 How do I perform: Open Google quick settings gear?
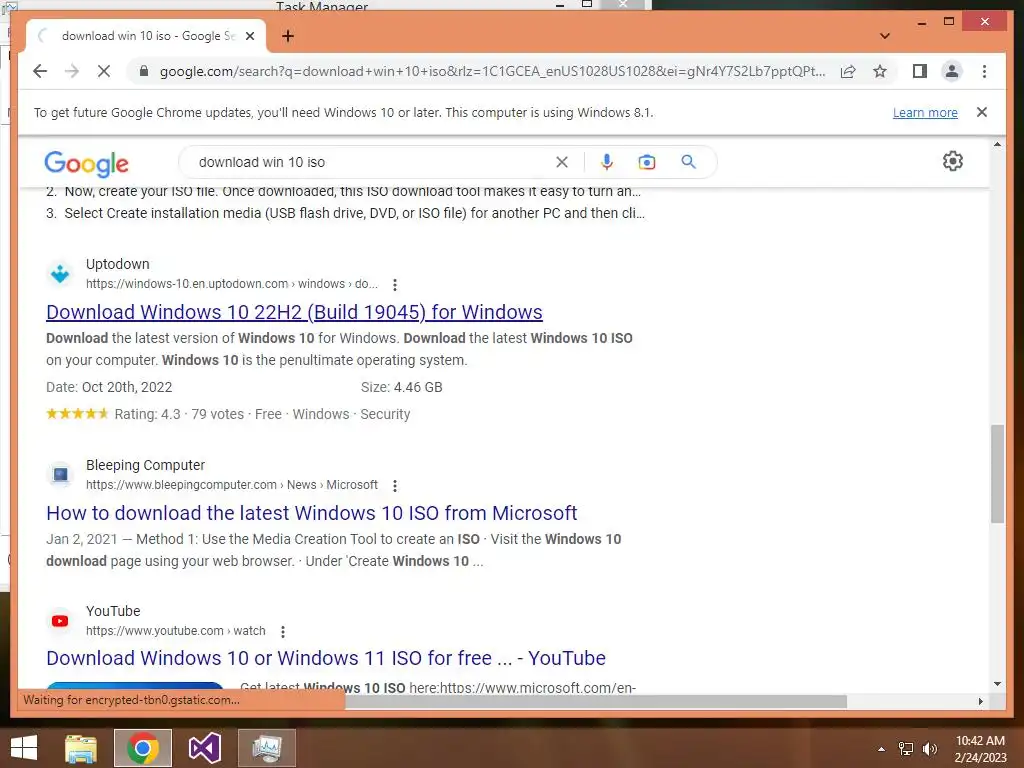[953, 161]
